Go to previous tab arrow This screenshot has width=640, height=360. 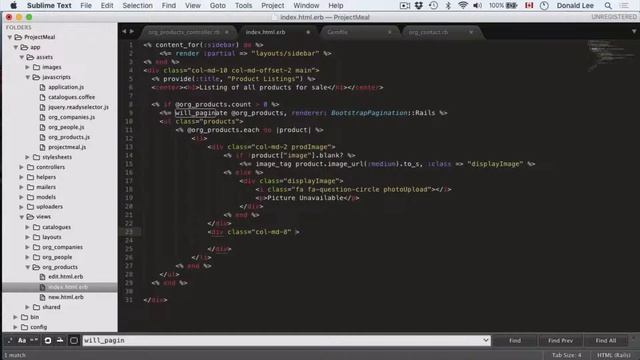pos(124,31)
